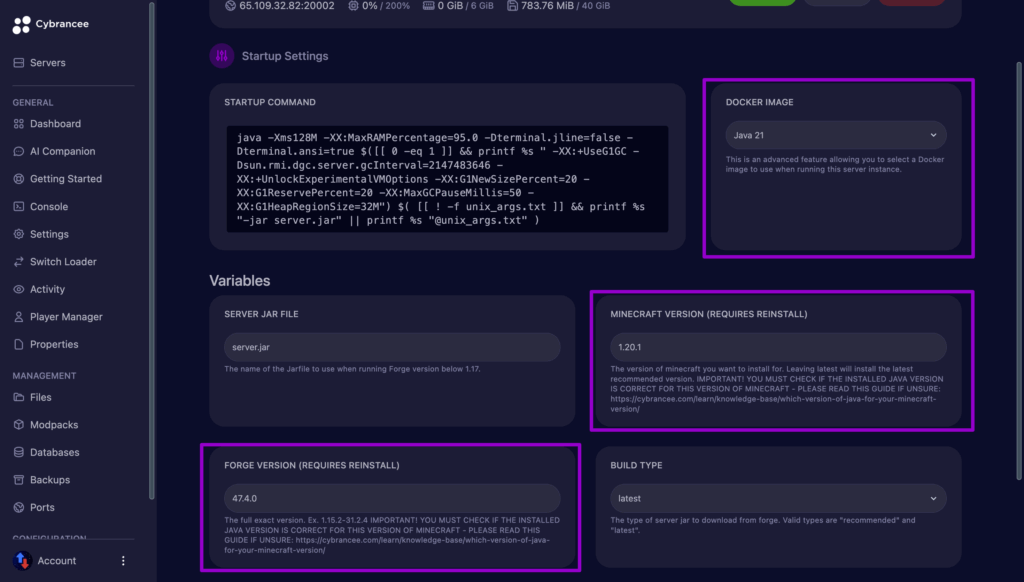Screen dimensions: 1024x582
Task: Click the Console terminal icon
Action: 19,207
